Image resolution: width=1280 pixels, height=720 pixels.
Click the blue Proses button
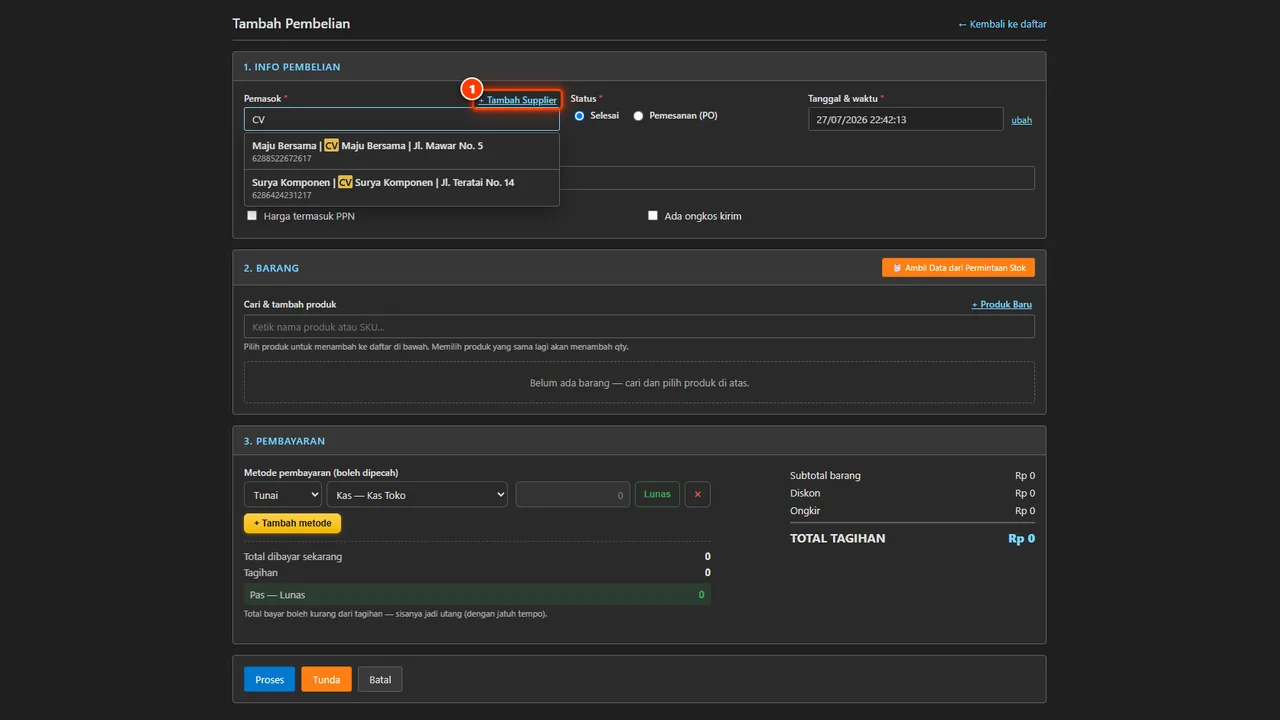[269, 680]
